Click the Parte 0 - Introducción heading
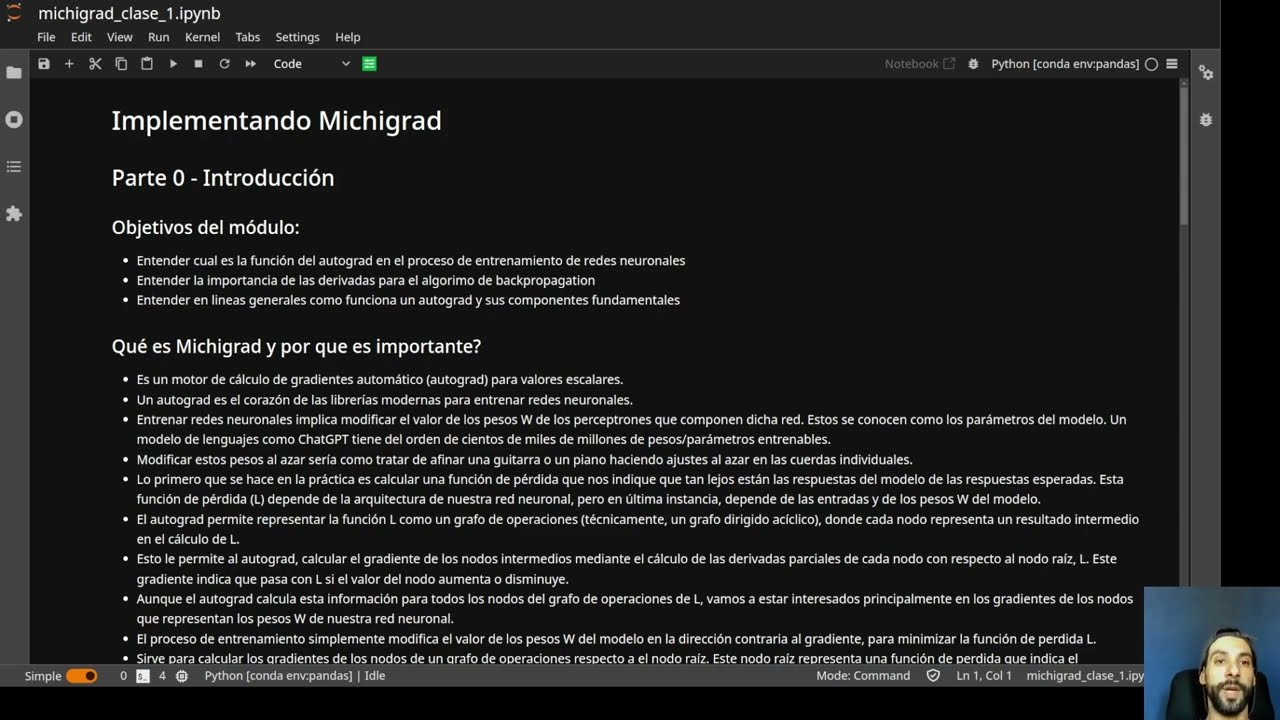This screenshot has height=720, width=1280. (x=223, y=178)
